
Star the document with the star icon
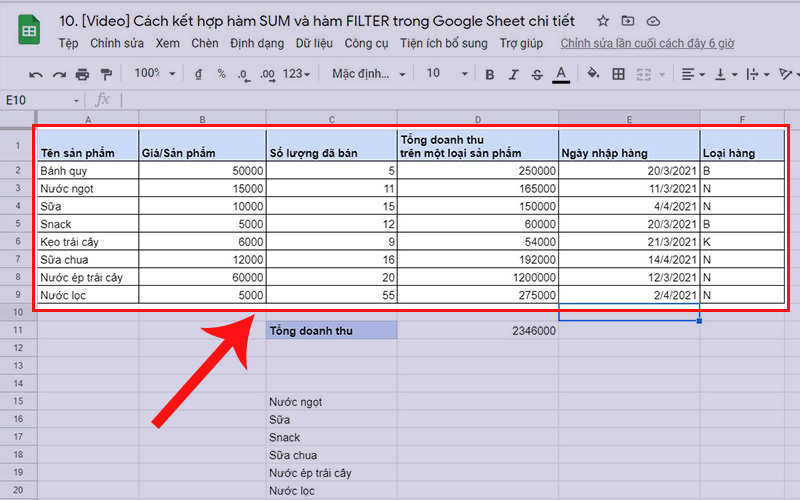(601, 20)
